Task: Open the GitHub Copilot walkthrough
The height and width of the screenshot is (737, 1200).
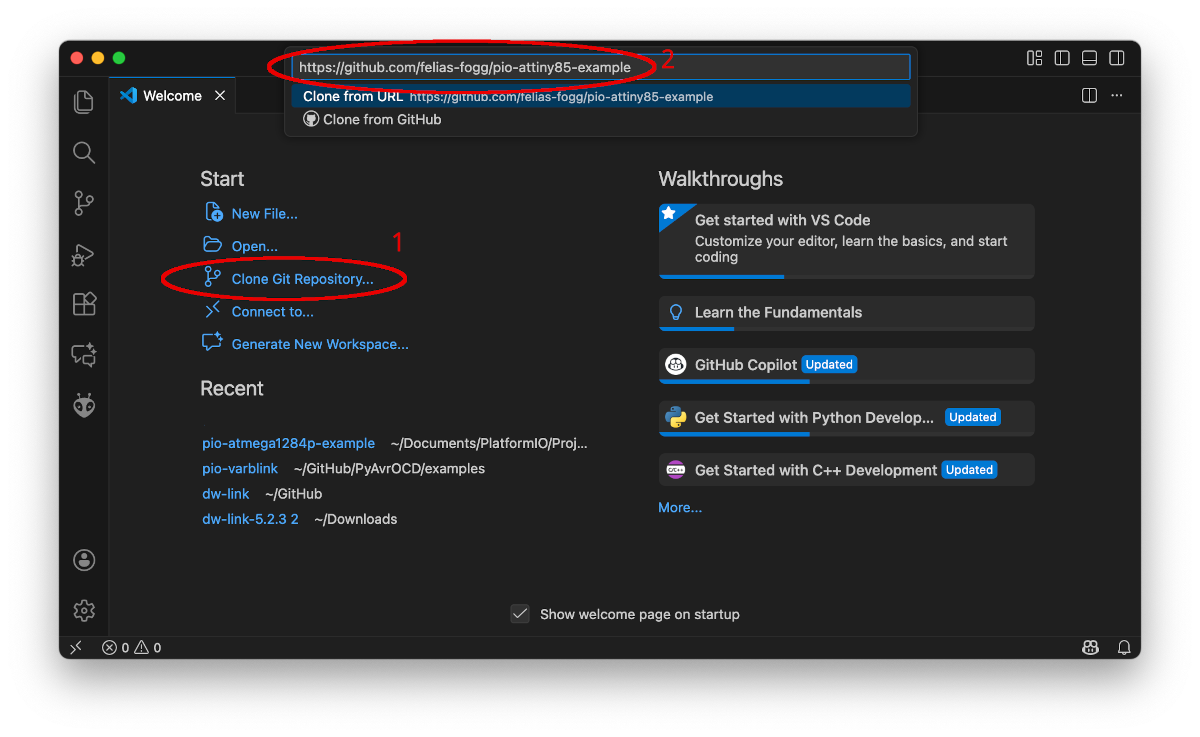Action: point(846,365)
